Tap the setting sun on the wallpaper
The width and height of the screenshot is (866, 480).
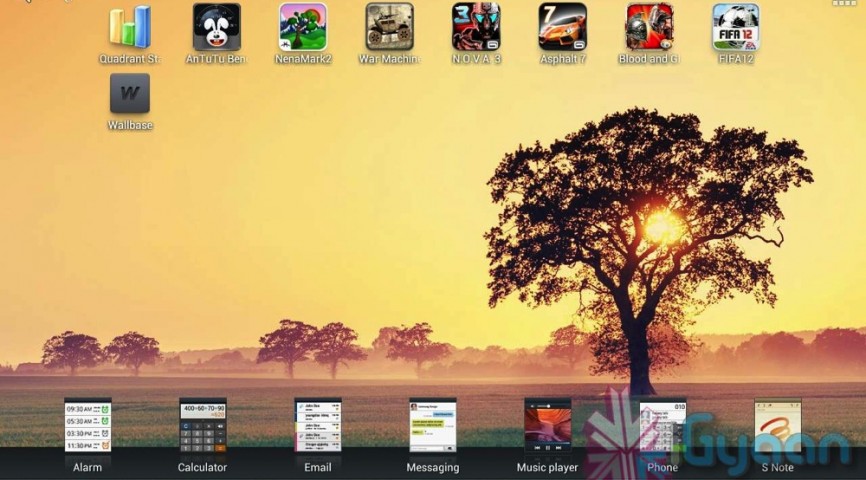[x=661, y=227]
